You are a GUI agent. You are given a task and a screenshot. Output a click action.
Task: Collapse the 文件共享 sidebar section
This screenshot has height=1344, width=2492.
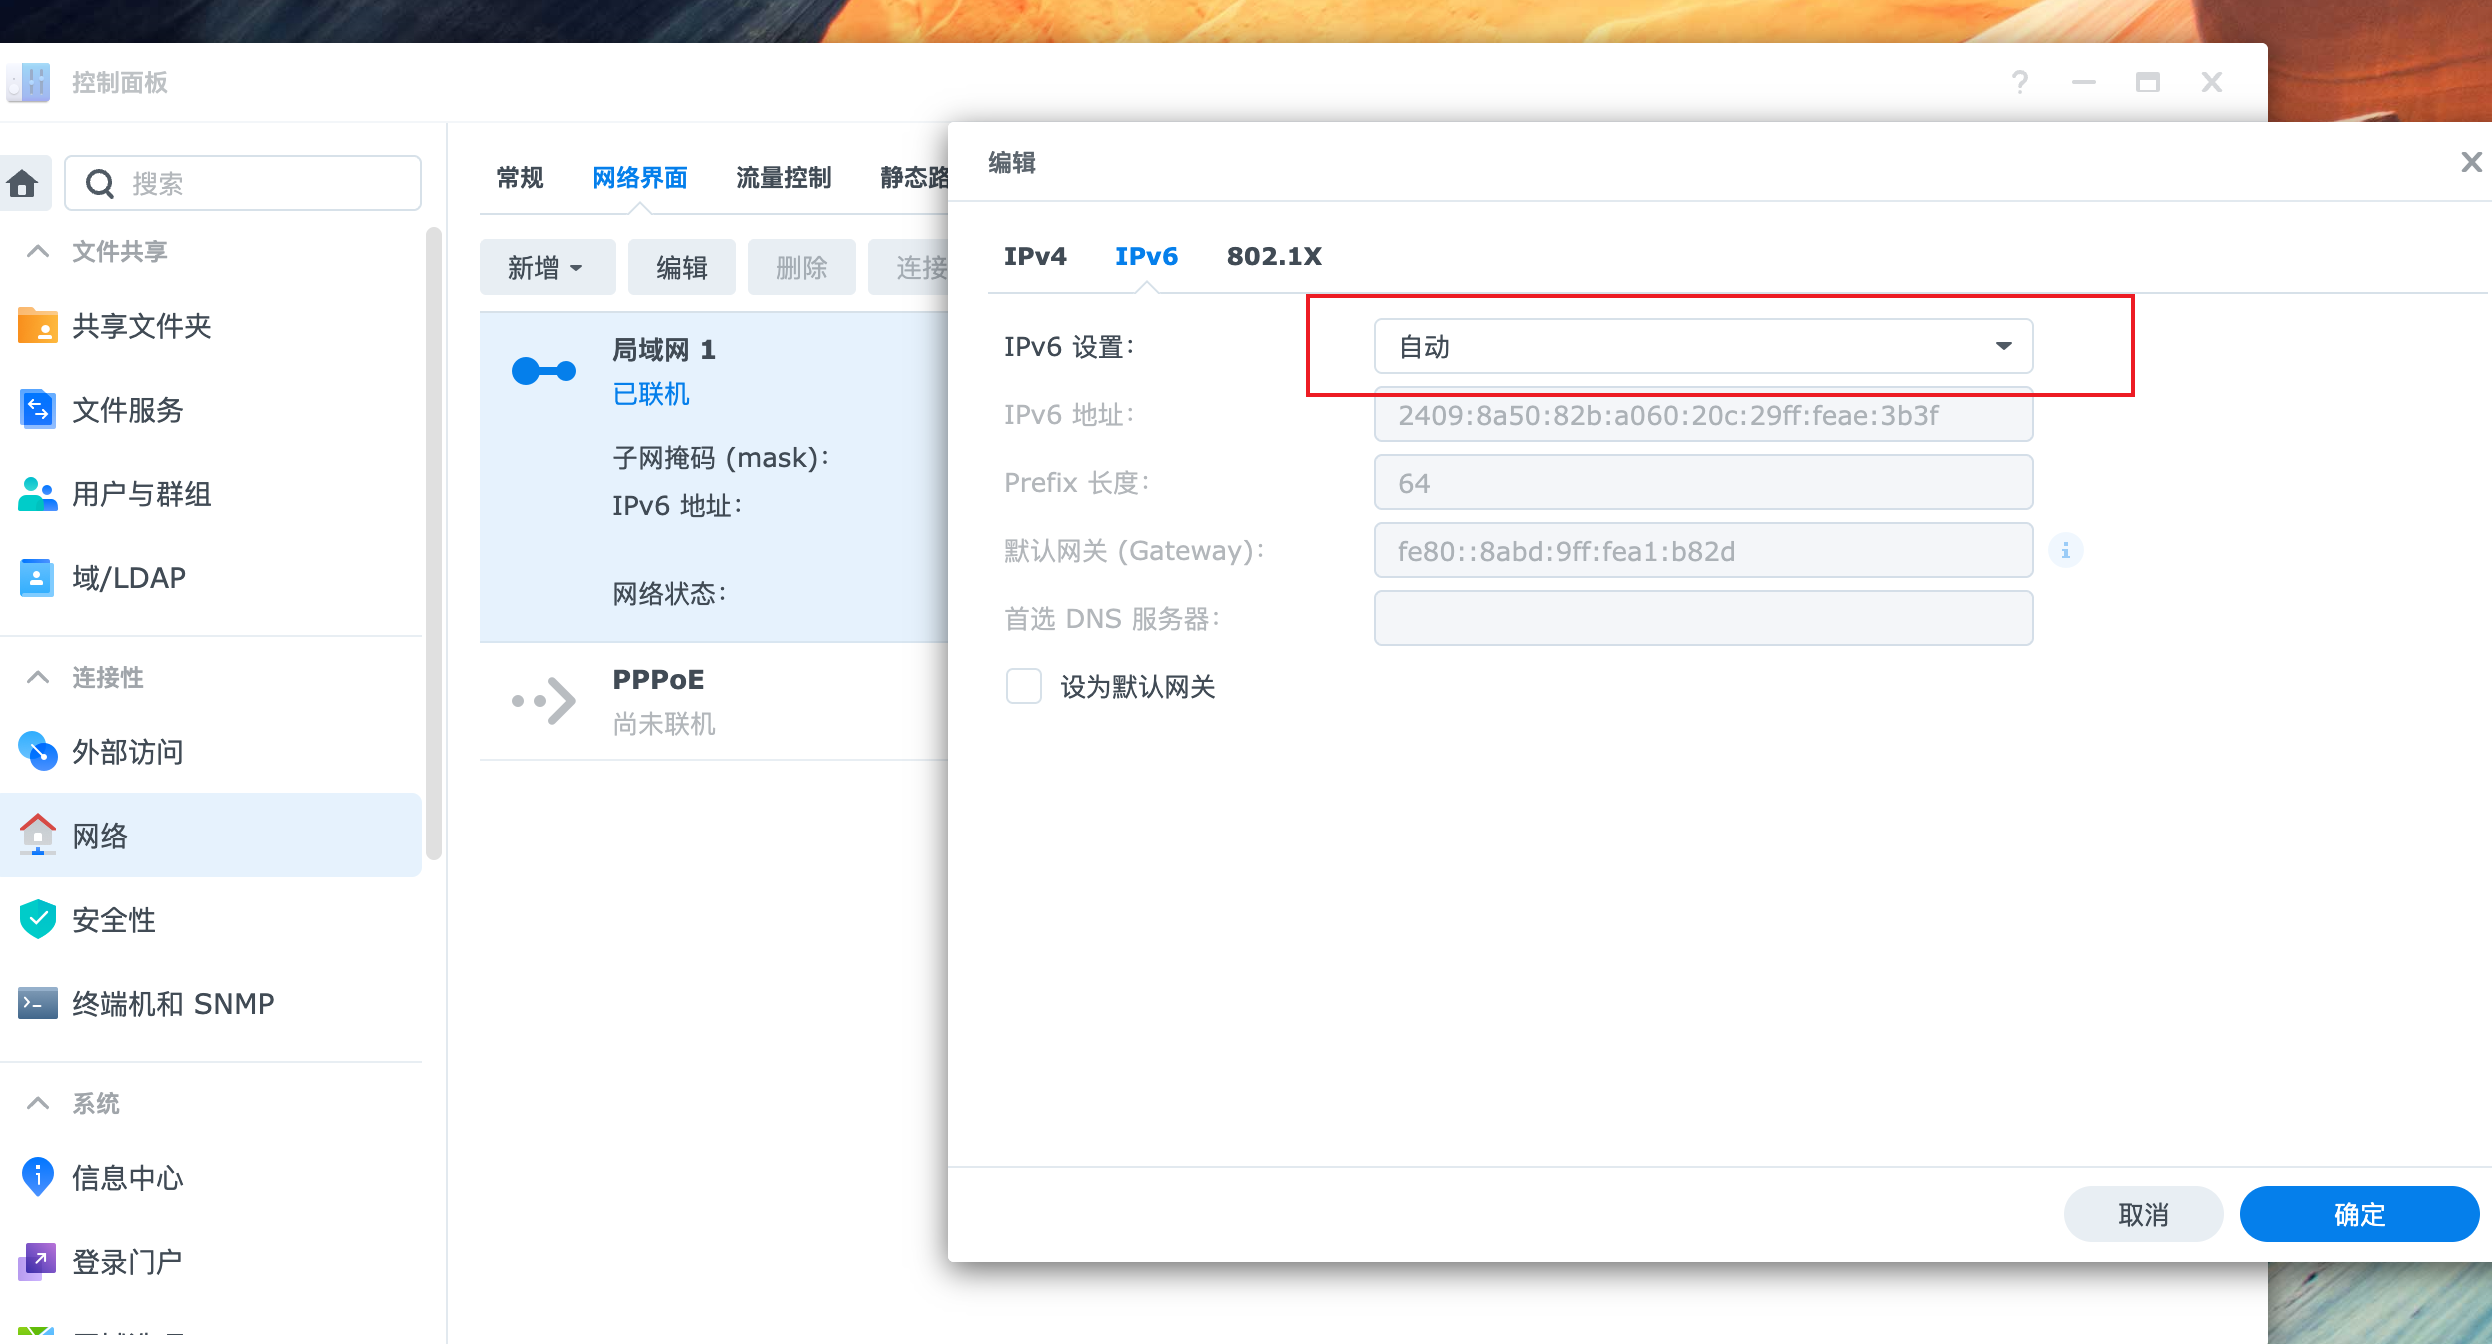click(x=38, y=251)
